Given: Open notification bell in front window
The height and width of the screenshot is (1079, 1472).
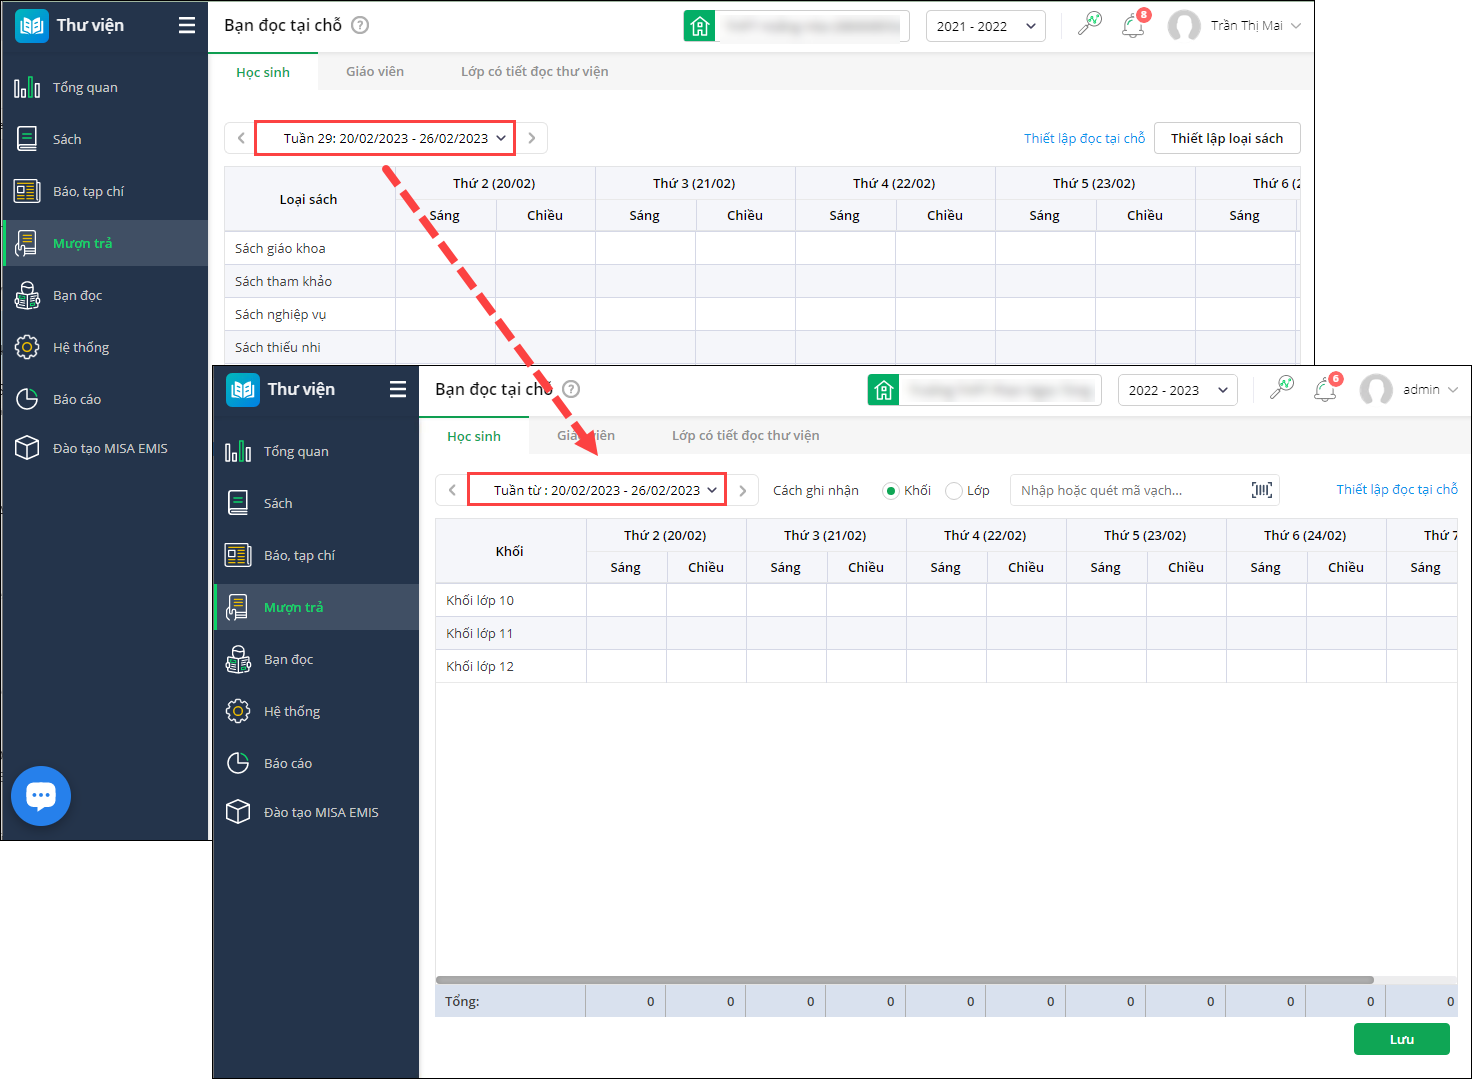Looking at the screenshot, I should pyautogui.click(x=1325, y=390).
